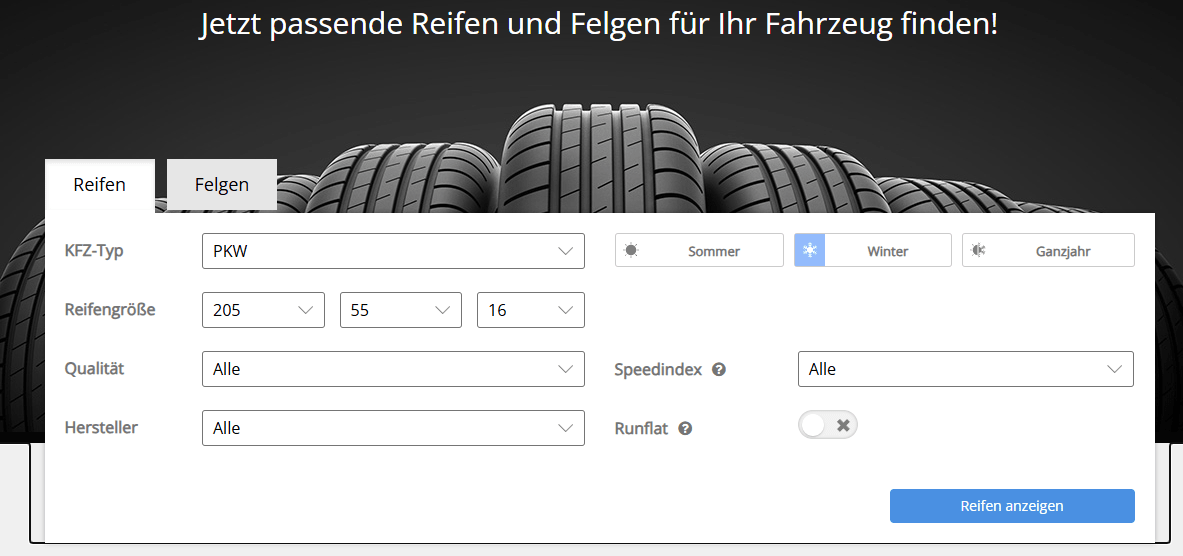Screen dimensions: 1183x556
Task: Open the Speedindex dropdown
Action: click(x=965, y=369)
